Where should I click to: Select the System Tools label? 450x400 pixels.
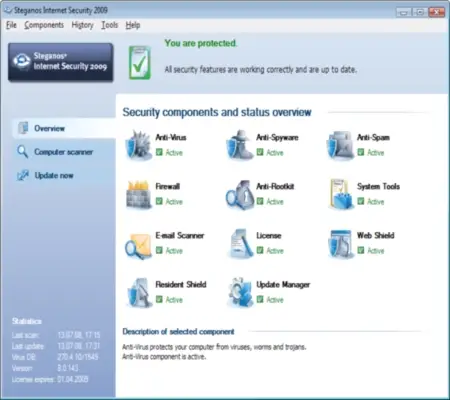click(x=378, y=186)
